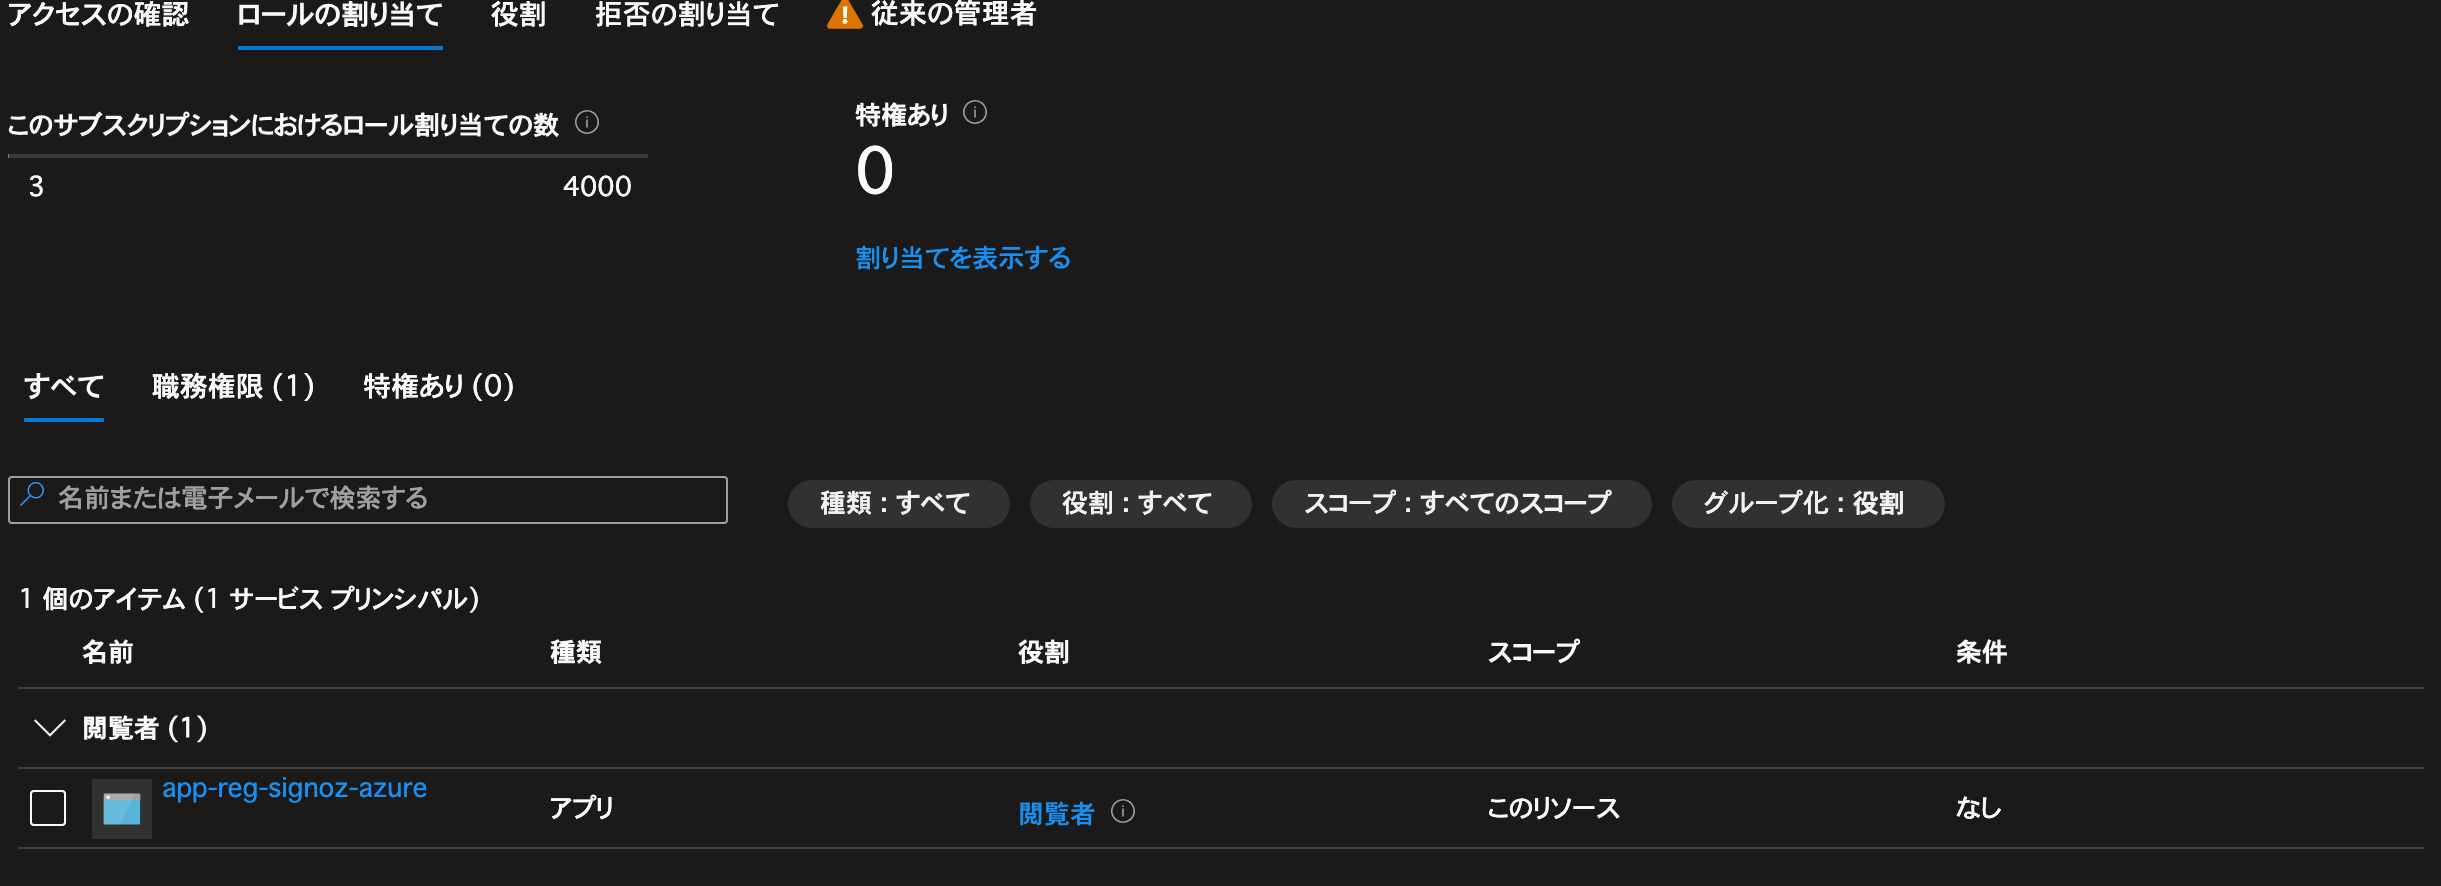
Task: Switch to the 拒否の割り当て tab
Action: click(x=686, y=15)
